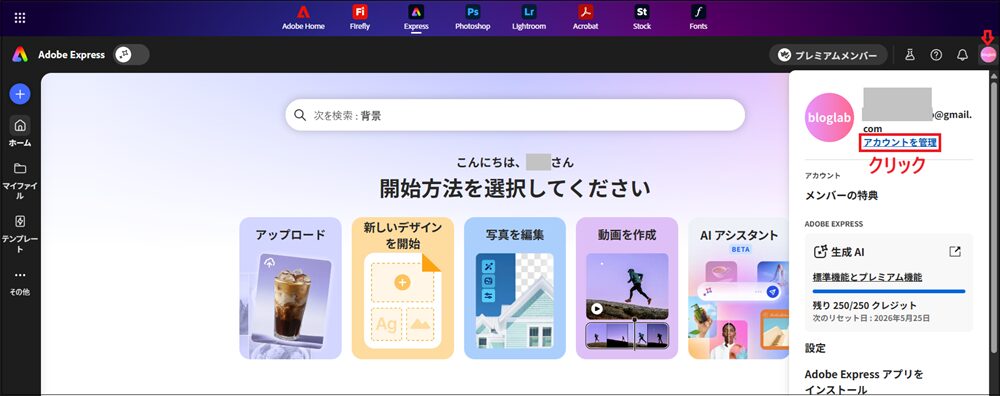Open メンバーの特典 in account panel

841,196
